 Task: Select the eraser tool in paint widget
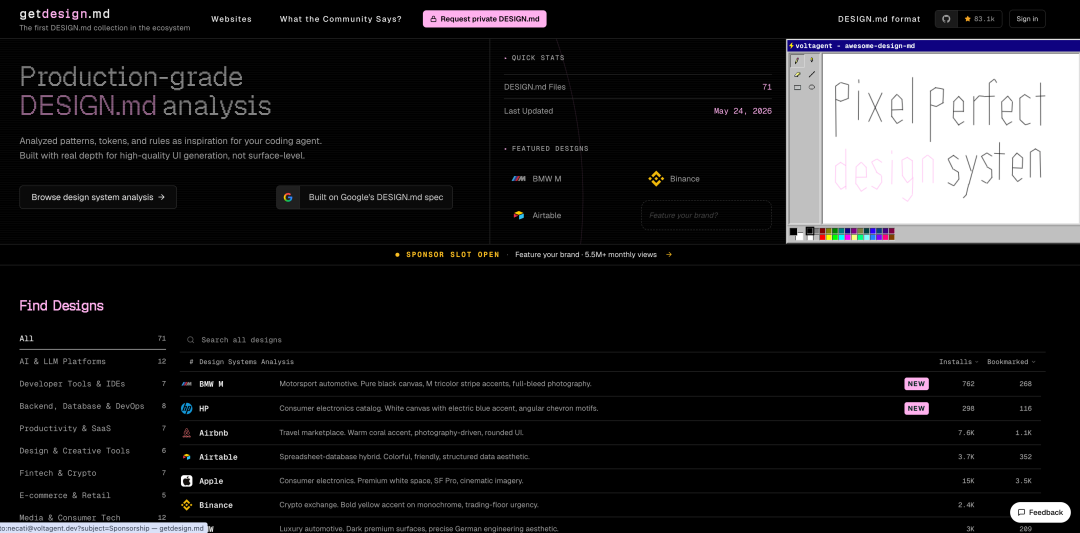[x=798, y=74]
